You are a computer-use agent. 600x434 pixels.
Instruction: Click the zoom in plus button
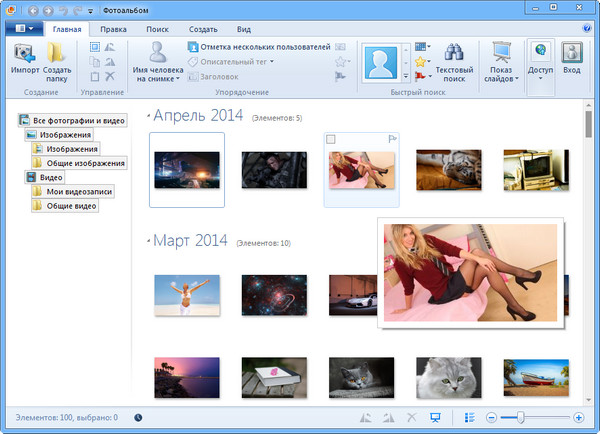[x=579, y=417]
